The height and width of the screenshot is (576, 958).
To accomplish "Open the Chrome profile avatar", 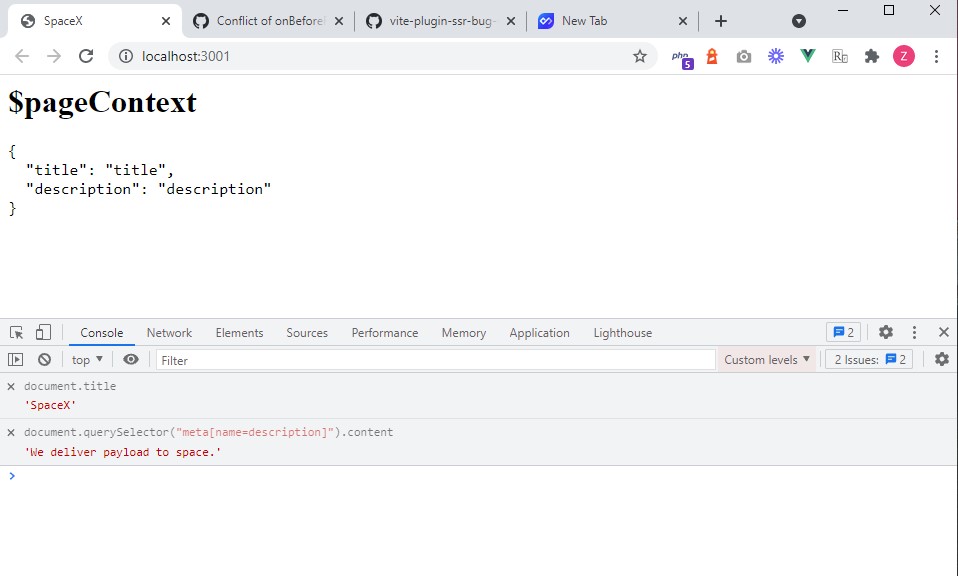I will click(x=904, y=56).
